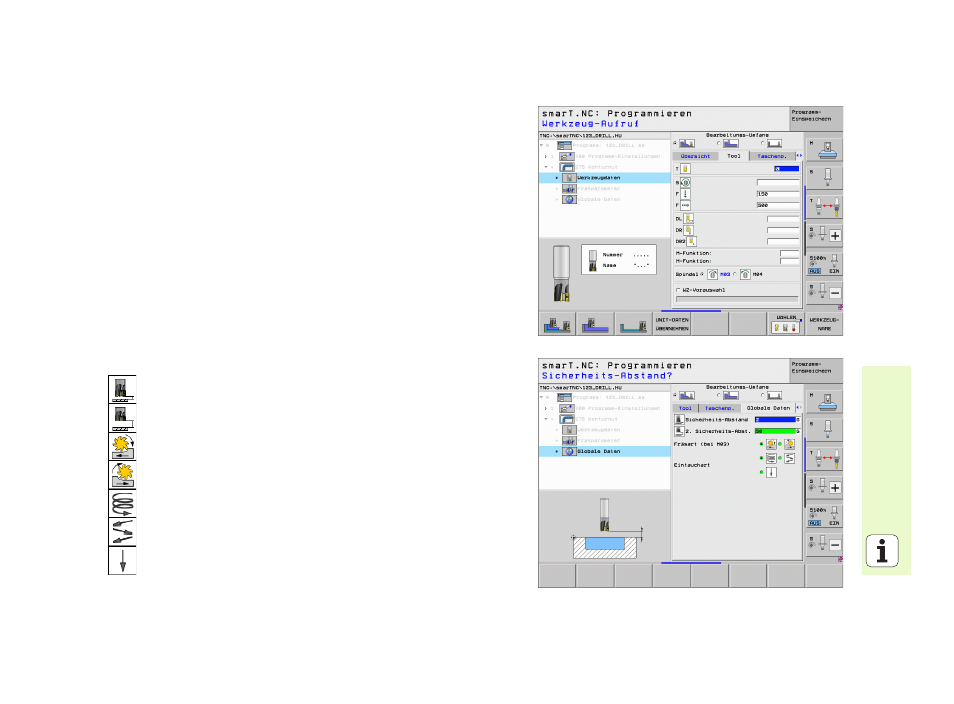
Task: Click the information 'i' icon on green bar
Action: point(882,551)
